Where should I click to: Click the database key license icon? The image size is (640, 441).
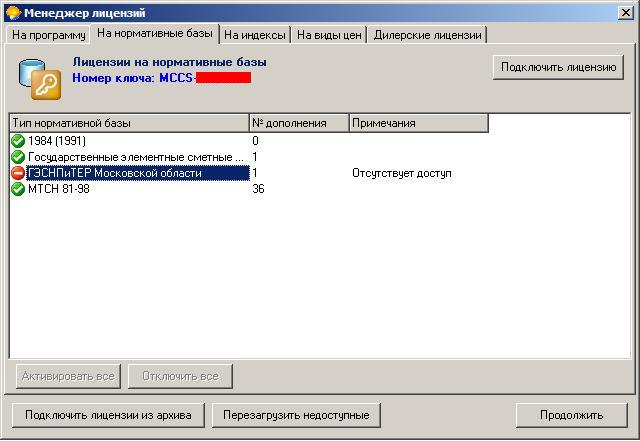(40, 79)
